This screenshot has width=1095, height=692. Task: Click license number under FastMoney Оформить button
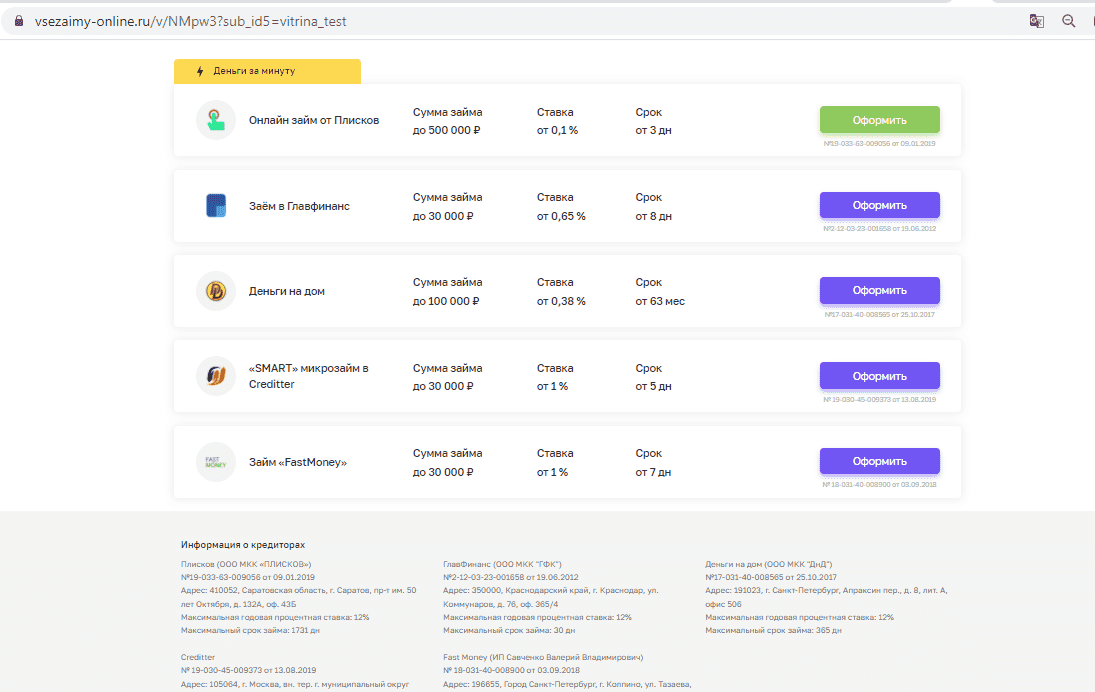pyautogui.click(x=879, y=485)
